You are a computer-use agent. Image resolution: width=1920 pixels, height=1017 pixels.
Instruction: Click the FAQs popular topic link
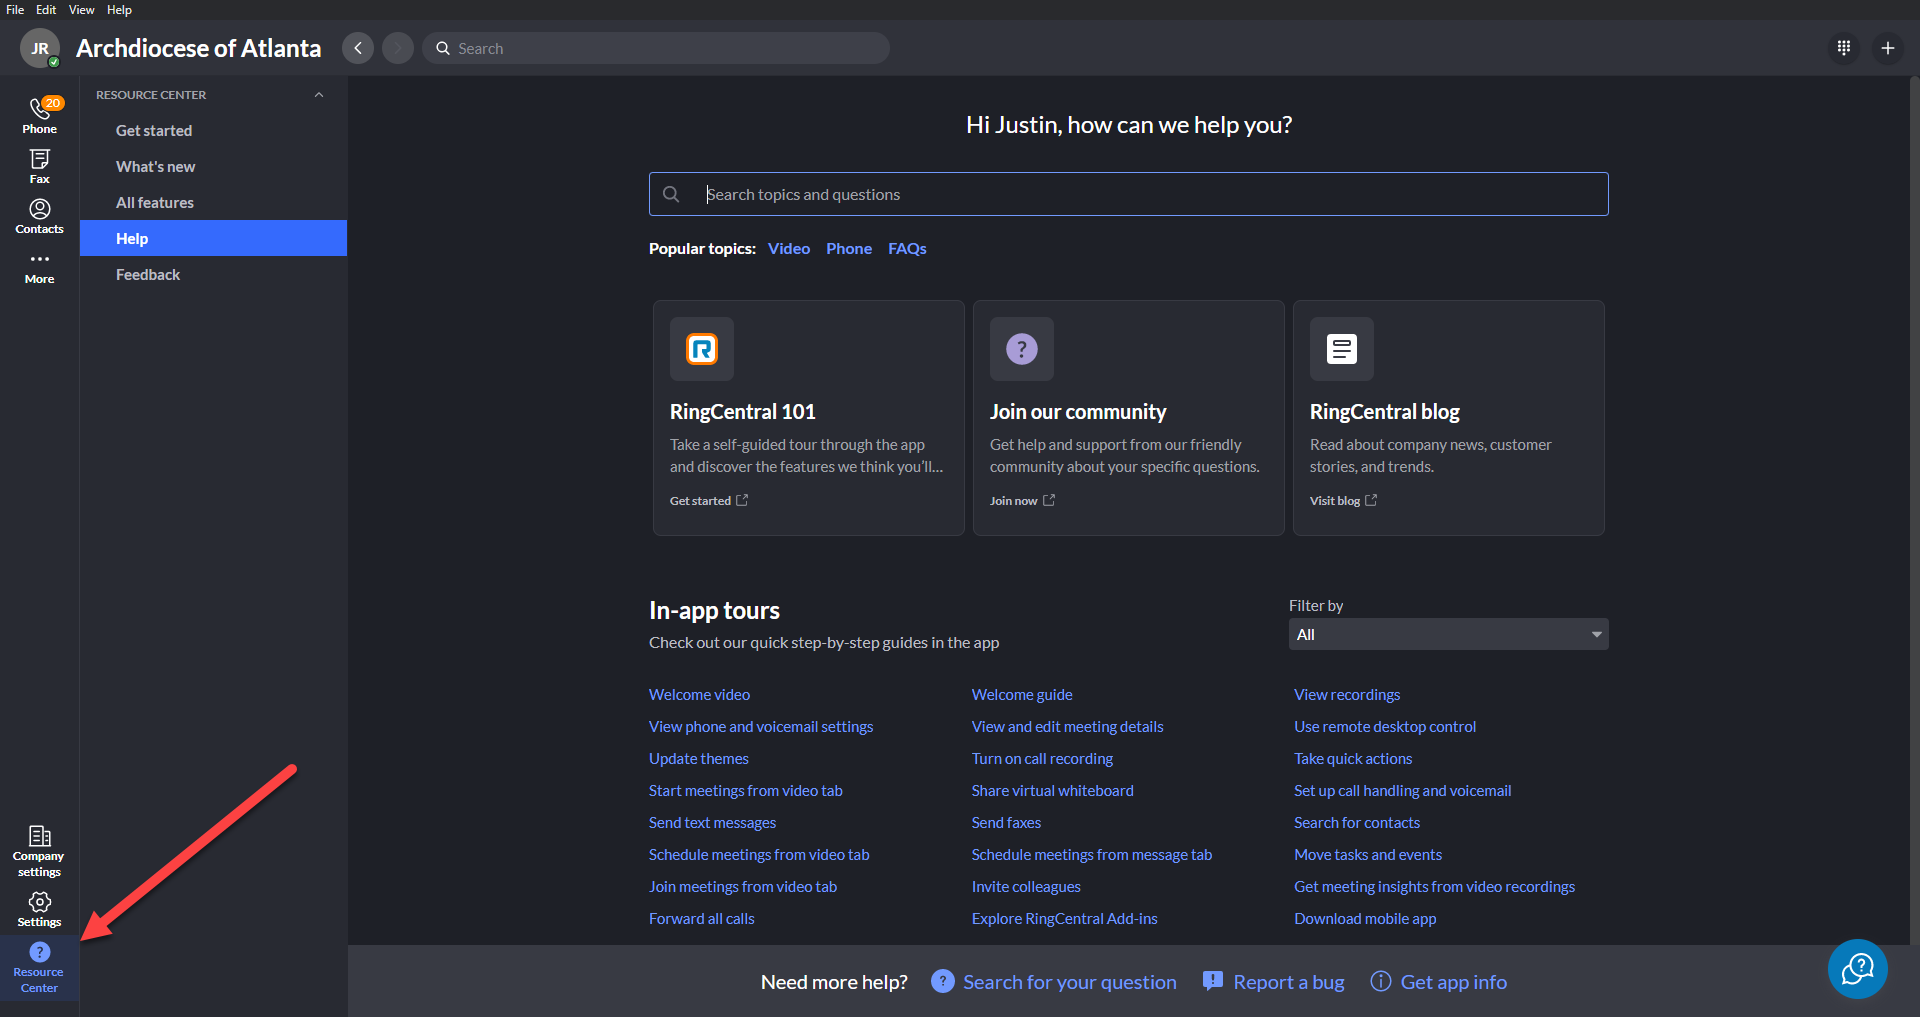pyautogui.click(x=907, y=248)
